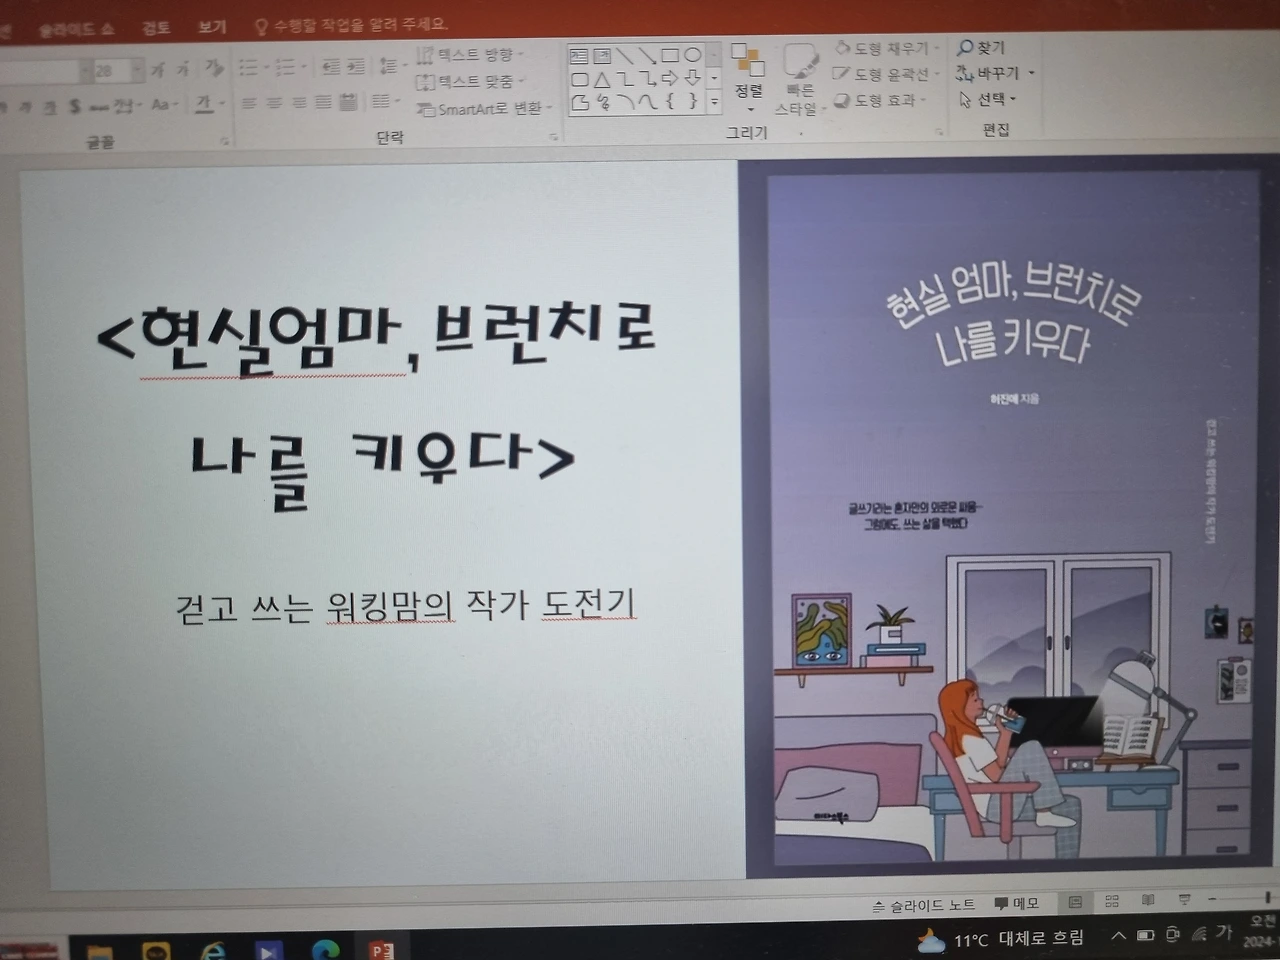Image resolution: width=1280 pixels, height=960 pixels.
Task: Select the freeform shape tool
Action: tap(579, 102)
